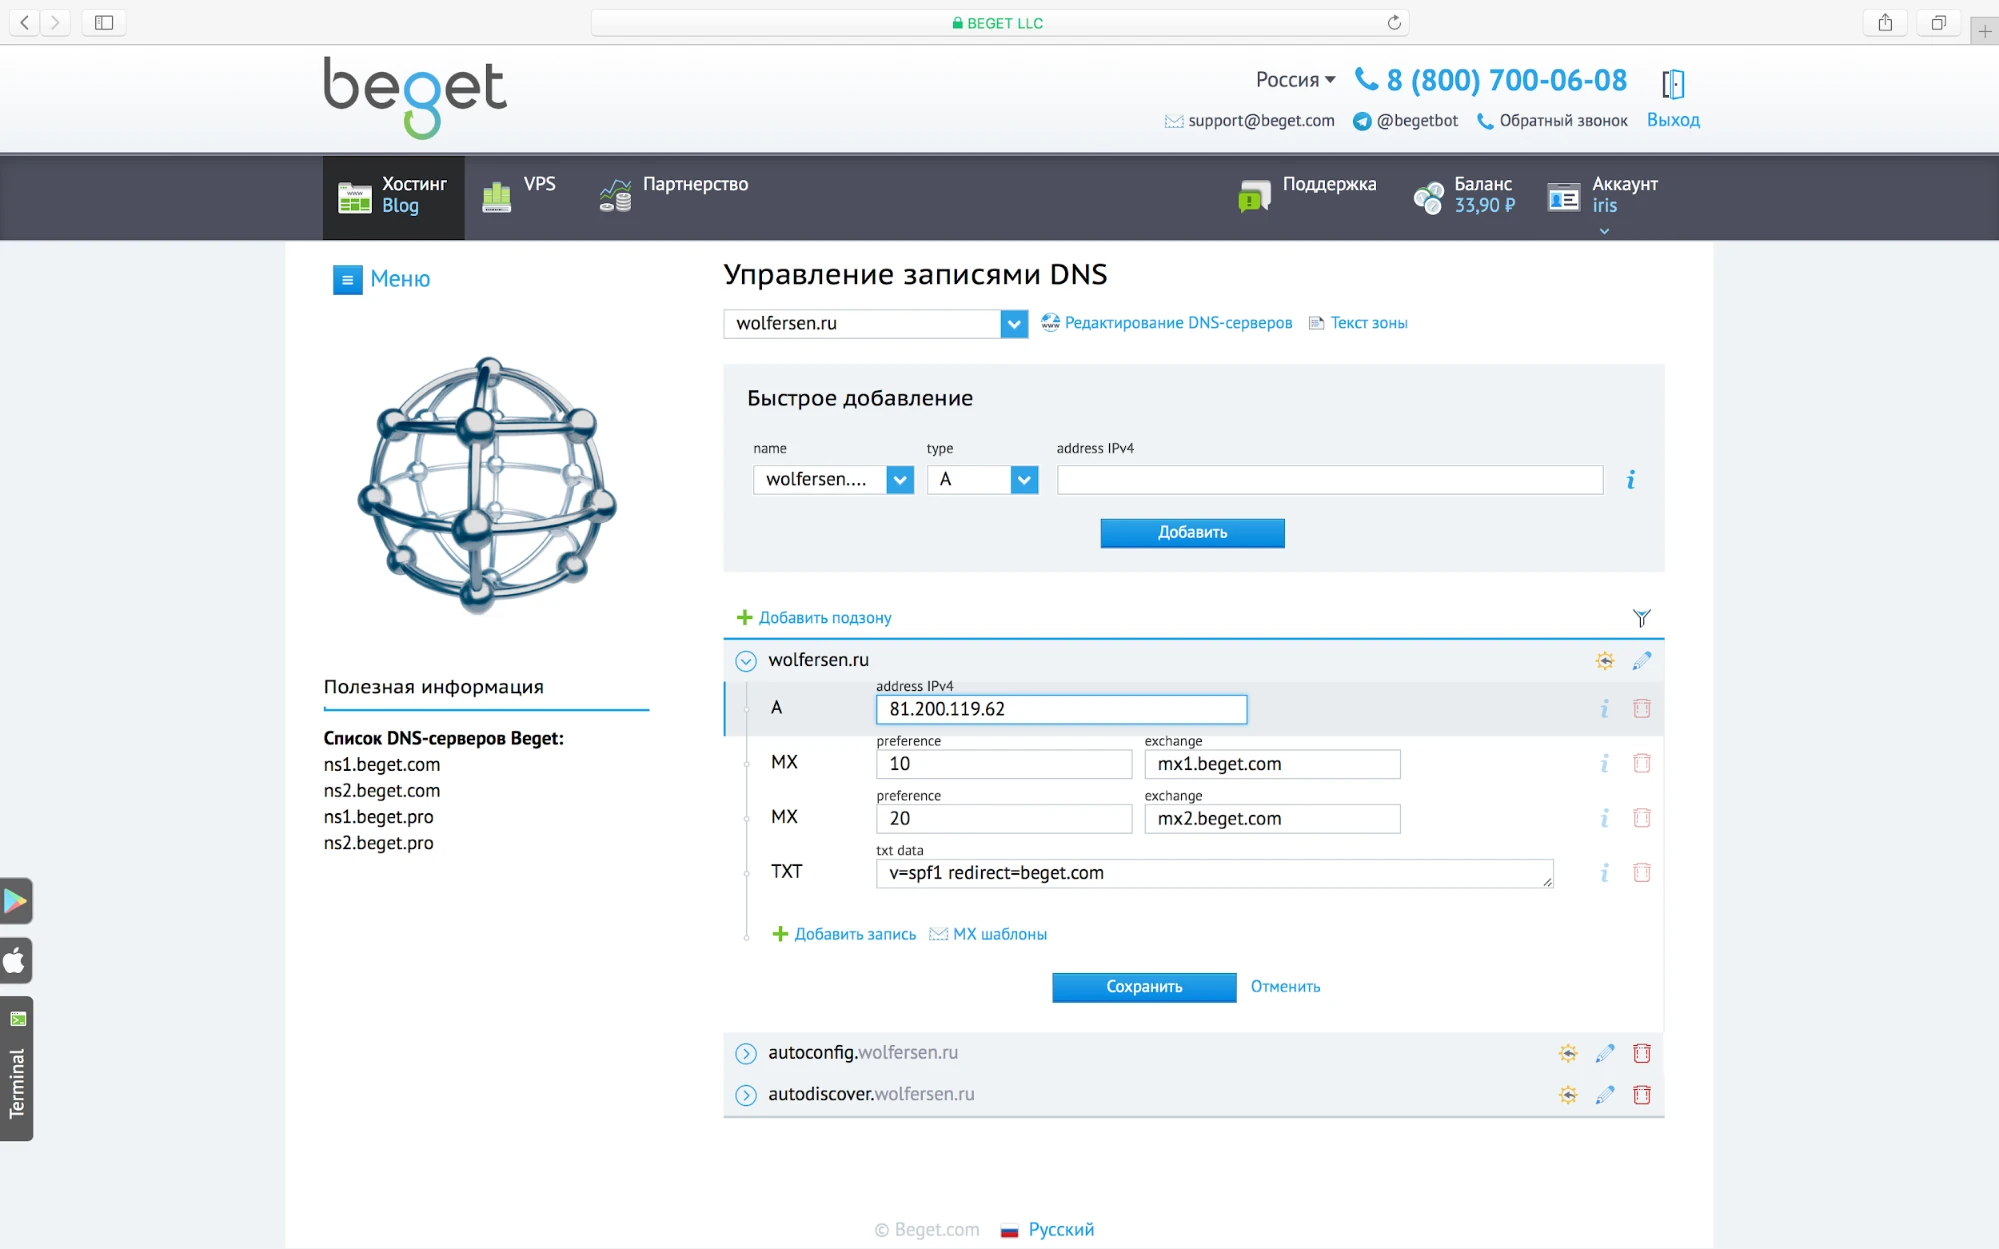Click the gear settings icon for wolfersen.ru
The image size is (1999, 1249).
point(1604,661)
